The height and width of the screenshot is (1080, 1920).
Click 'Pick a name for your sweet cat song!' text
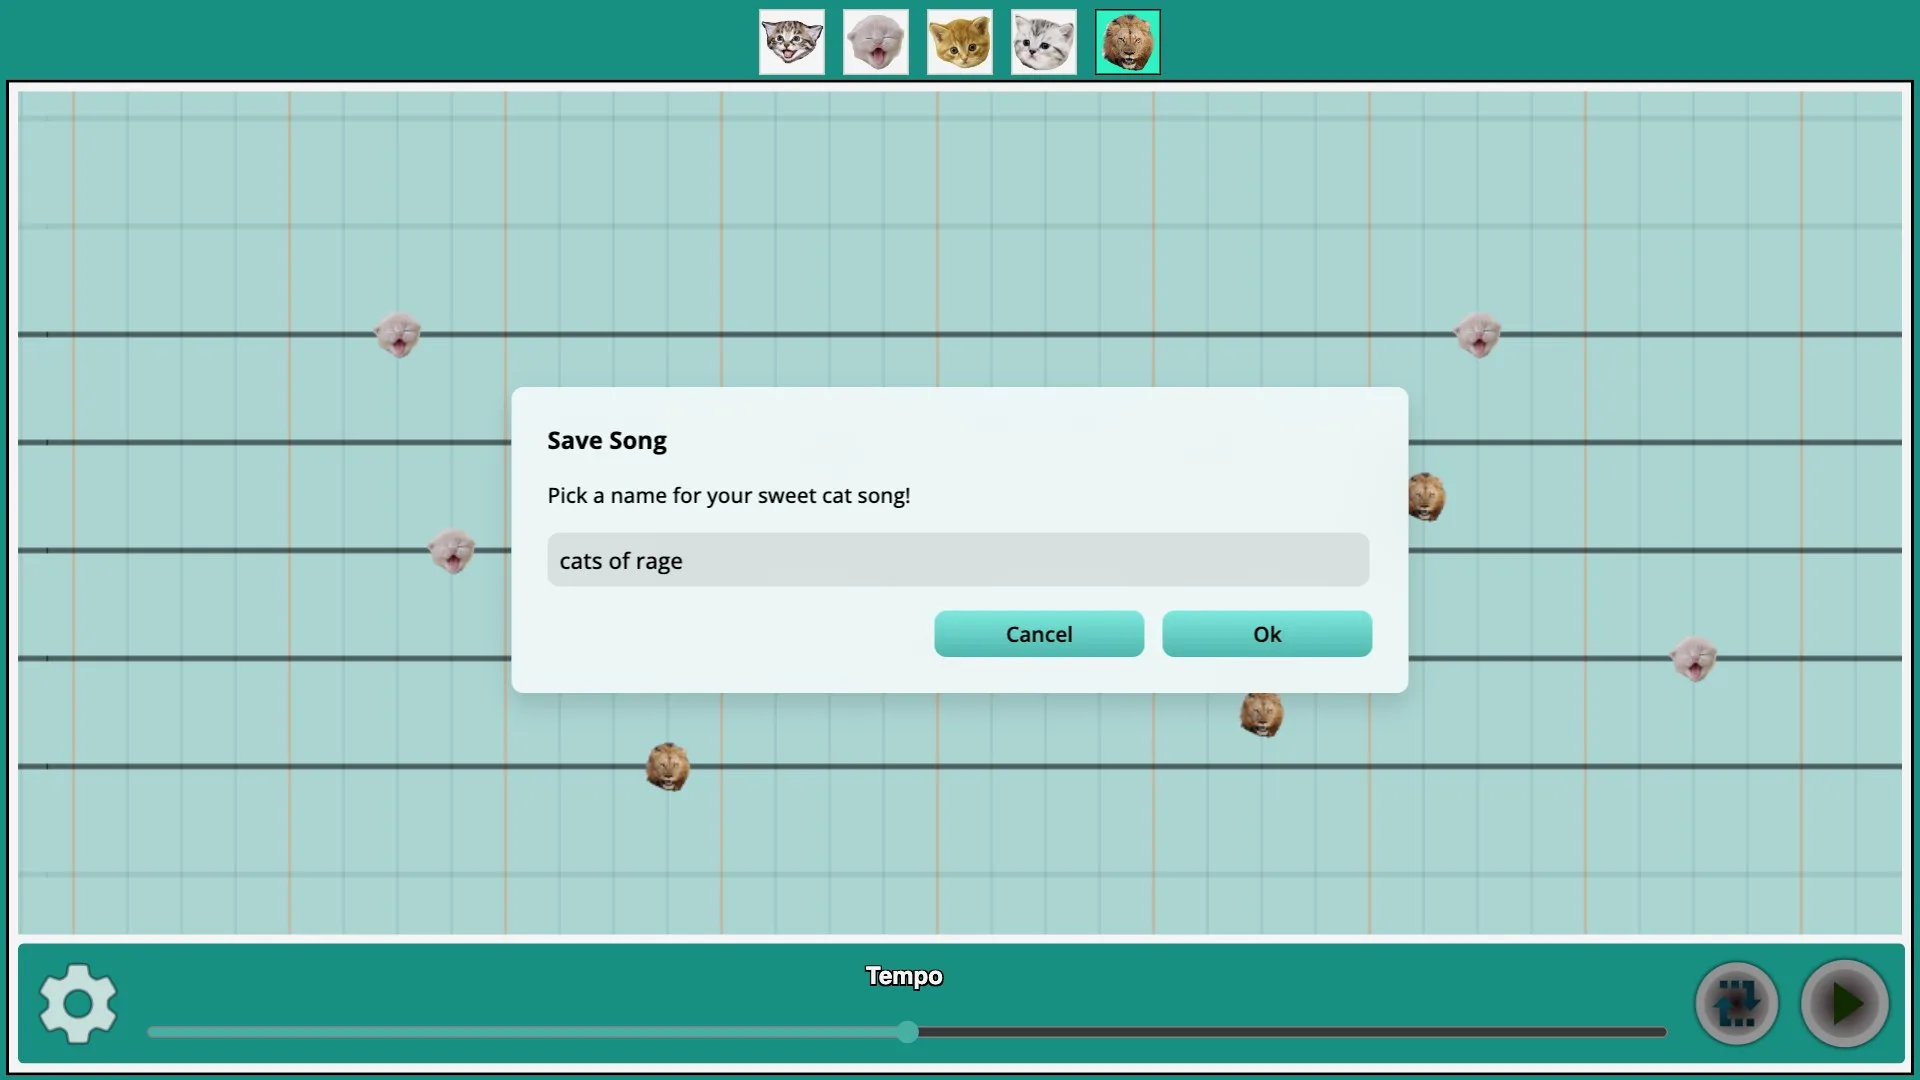tap(729, 496)
